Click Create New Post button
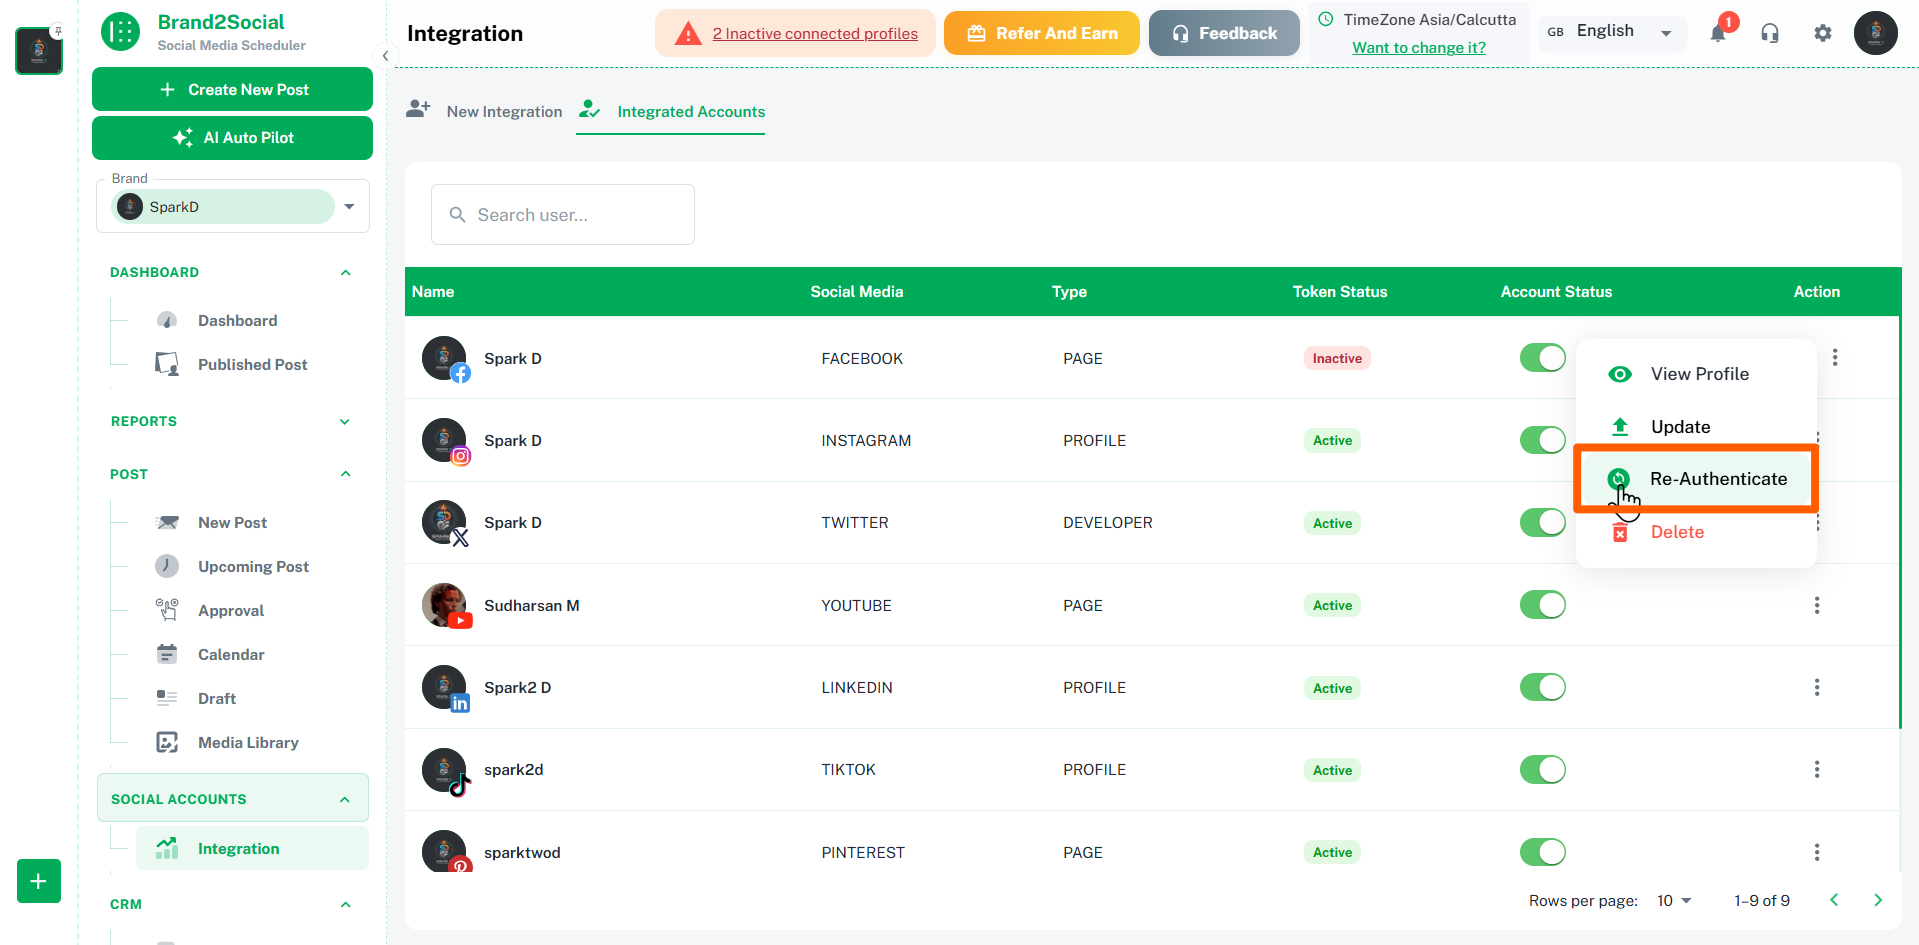 [x=232, y=89]
